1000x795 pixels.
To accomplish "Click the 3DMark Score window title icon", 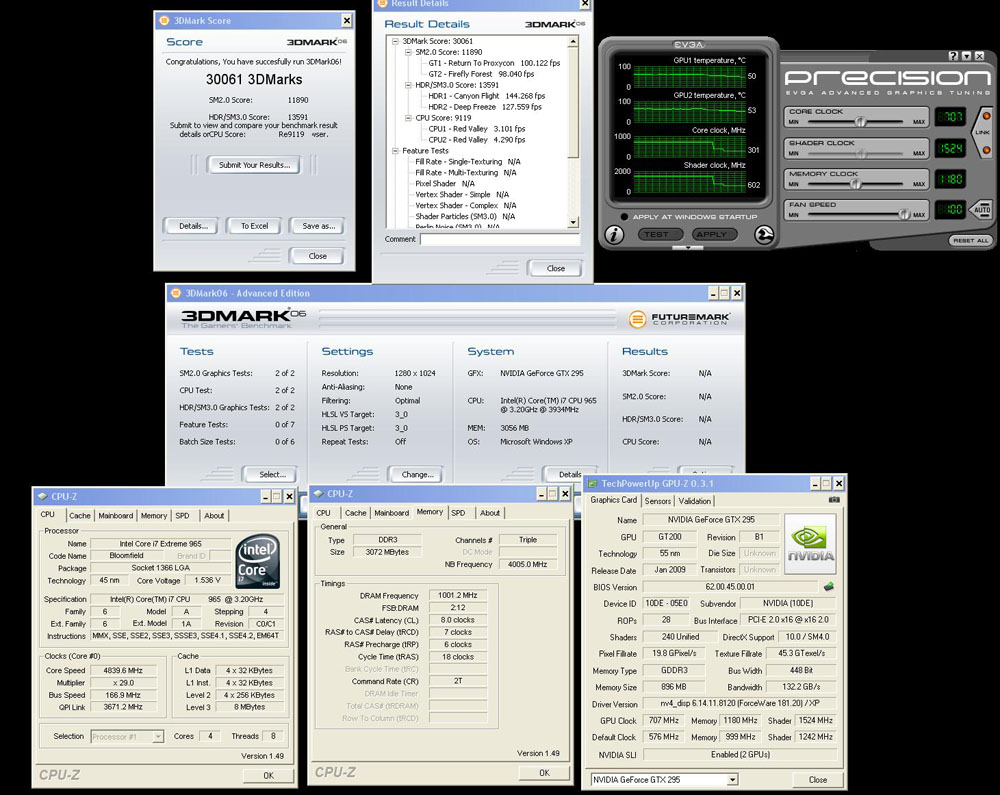I will (x=164, y=20).
